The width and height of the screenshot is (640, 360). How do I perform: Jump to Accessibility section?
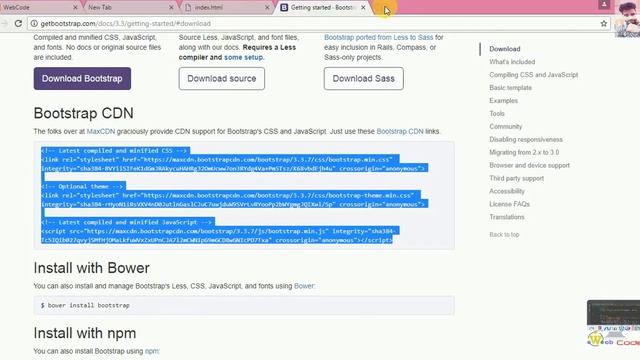507,191
